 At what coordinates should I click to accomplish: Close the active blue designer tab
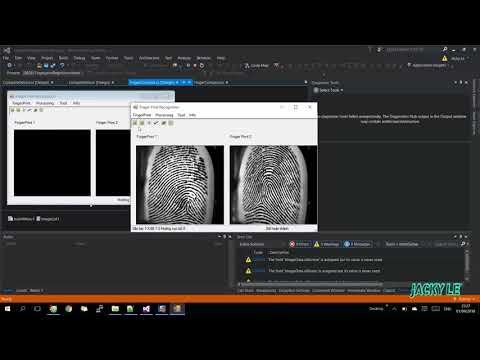pos(189,82)
